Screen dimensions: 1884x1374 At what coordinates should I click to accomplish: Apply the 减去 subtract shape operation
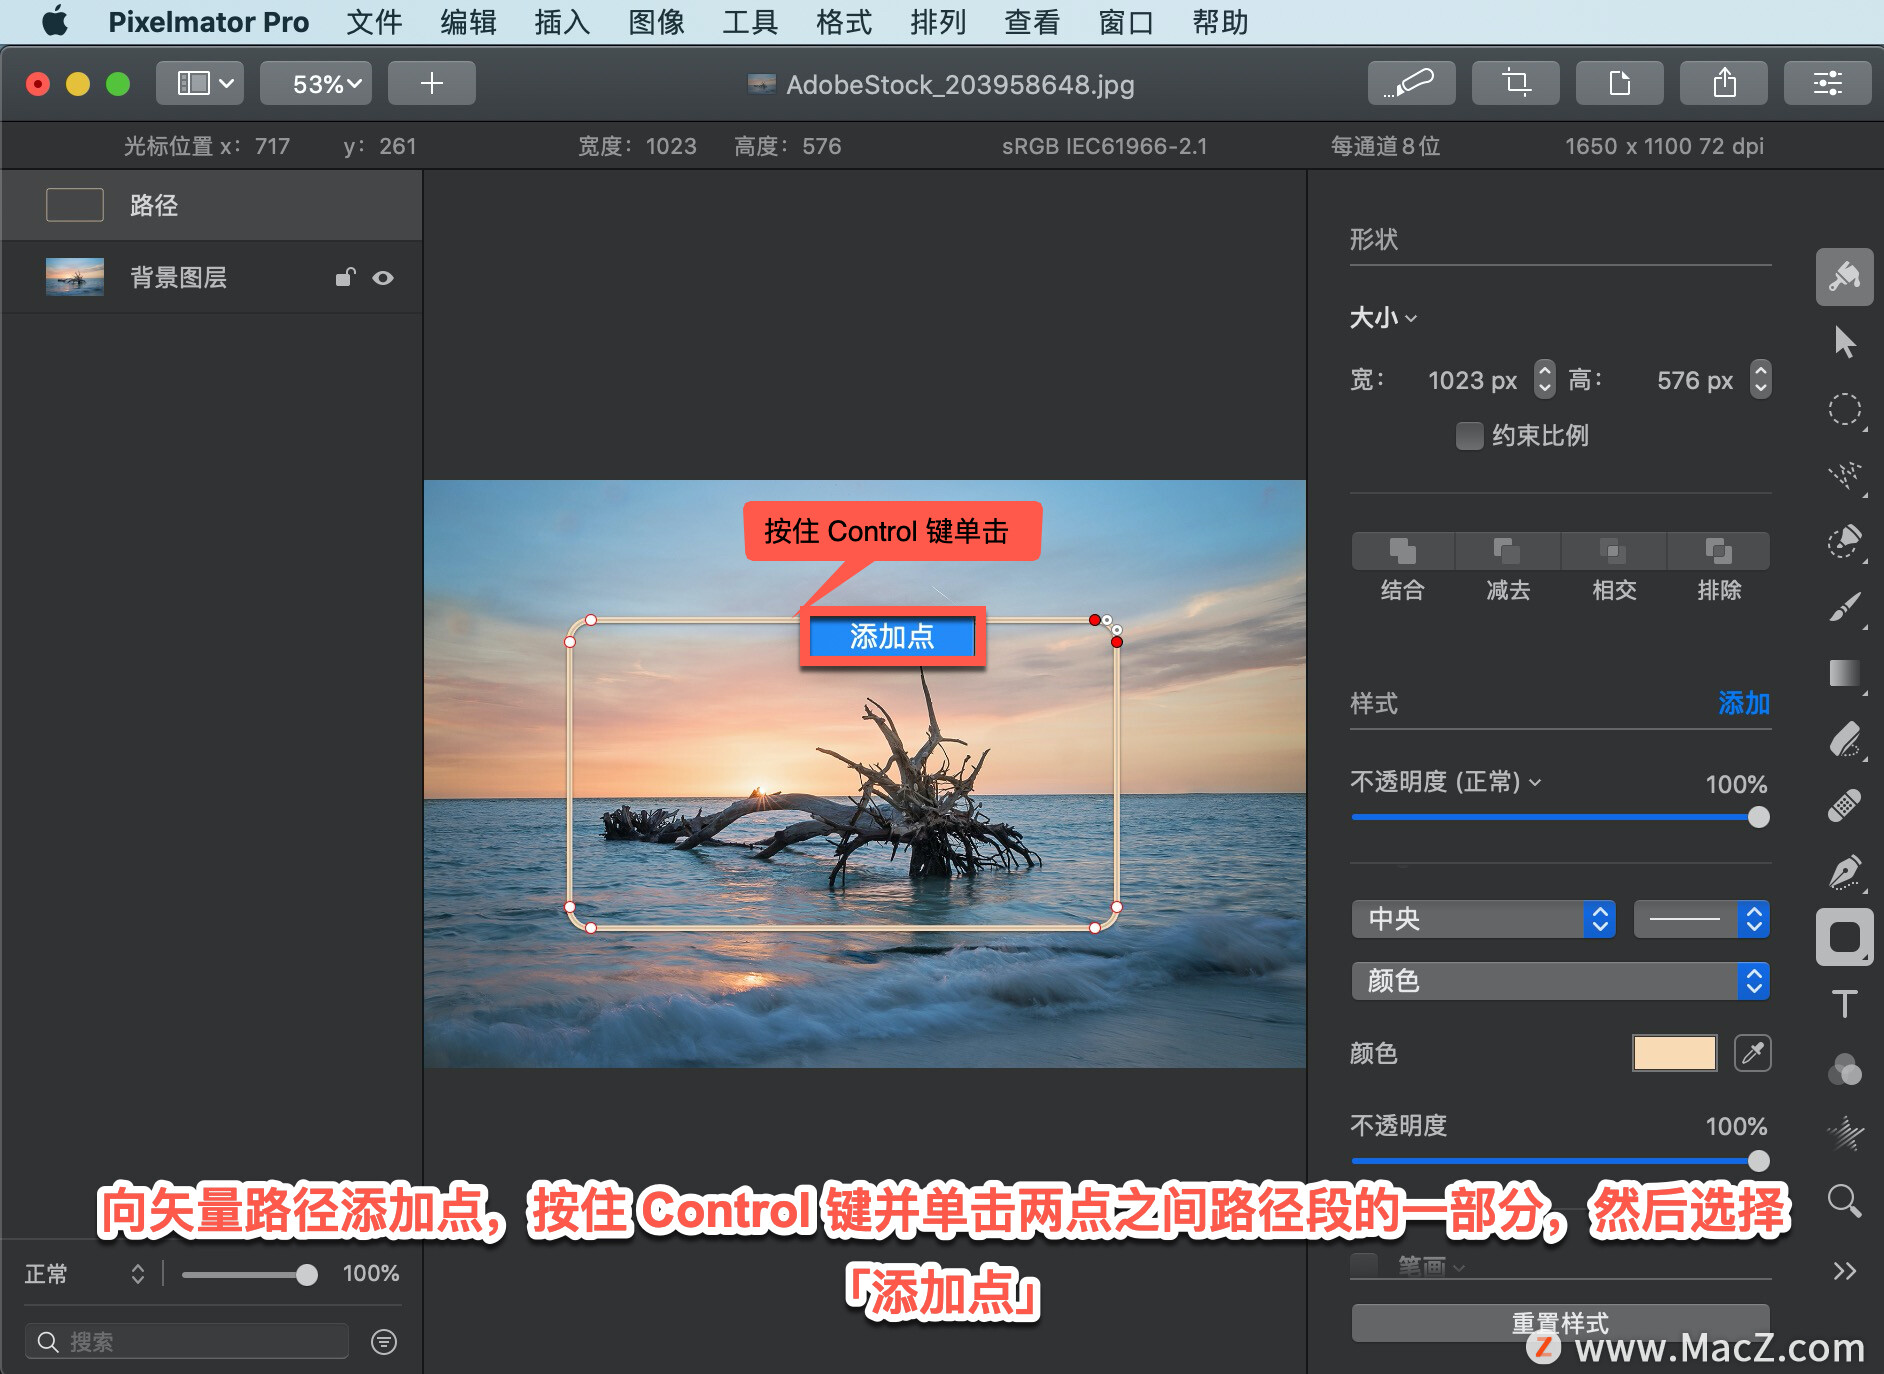1507,551
